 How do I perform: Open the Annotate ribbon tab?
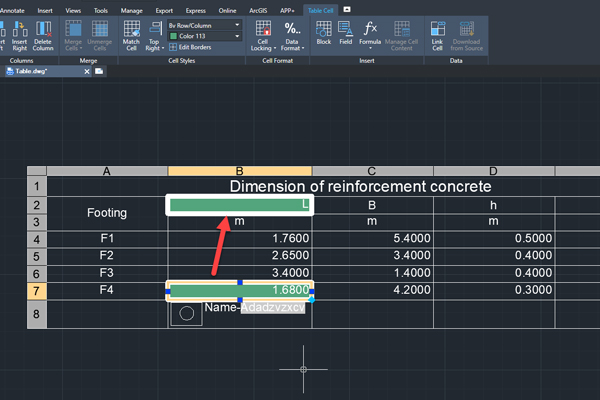[x=12, y=10]
